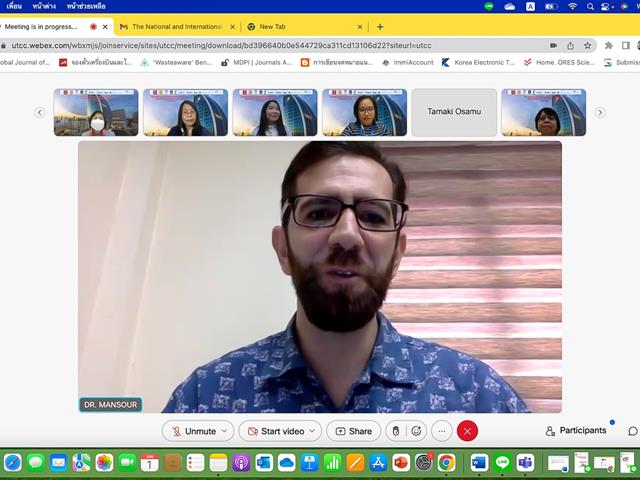Open more options ellipsis button

pos(442,431)
